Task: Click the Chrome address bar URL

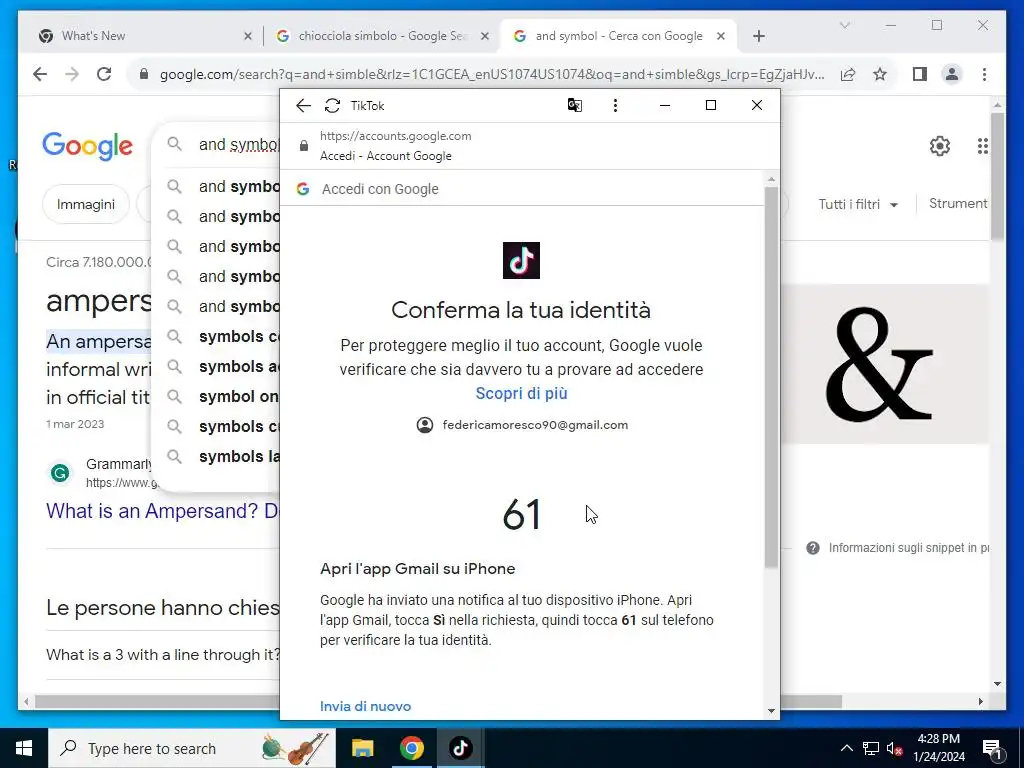Action: pos(491,74)
